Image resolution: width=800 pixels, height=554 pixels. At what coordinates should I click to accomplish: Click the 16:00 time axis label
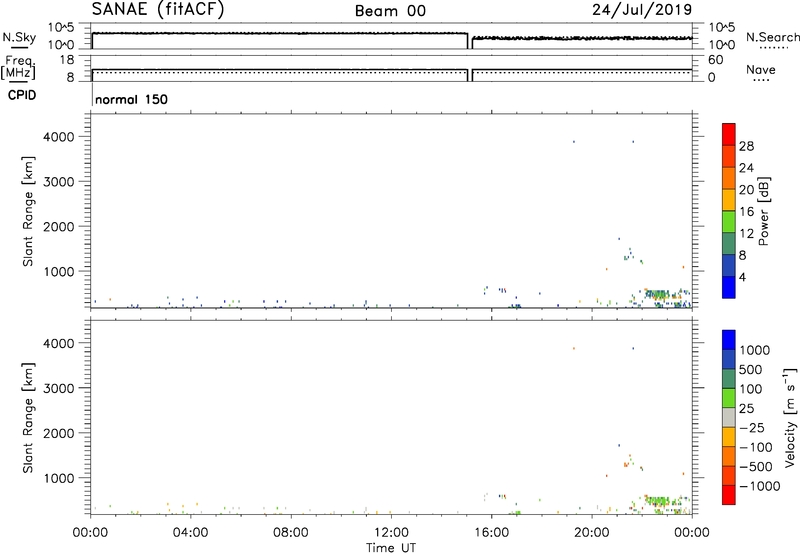491,533
